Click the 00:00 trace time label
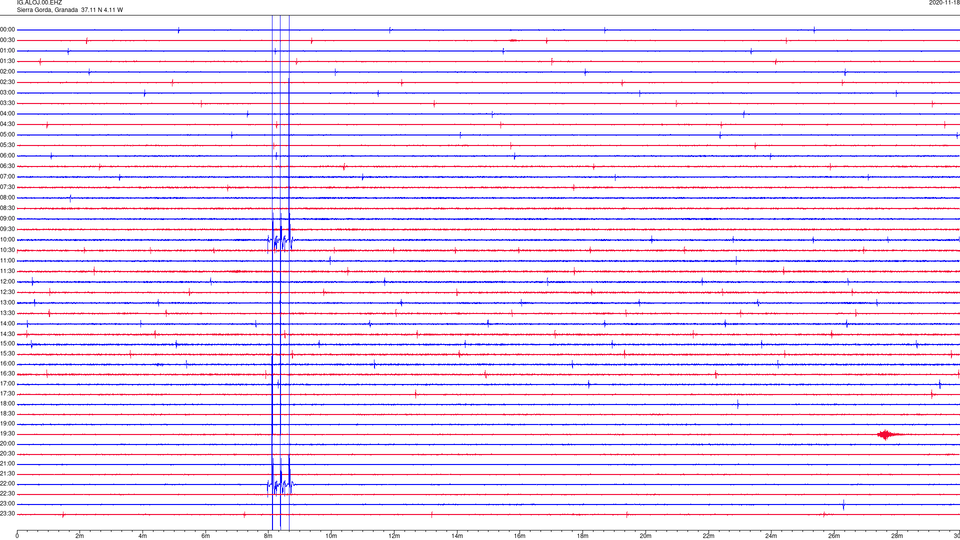Viewport: 960px width, 540px height. 8,29
